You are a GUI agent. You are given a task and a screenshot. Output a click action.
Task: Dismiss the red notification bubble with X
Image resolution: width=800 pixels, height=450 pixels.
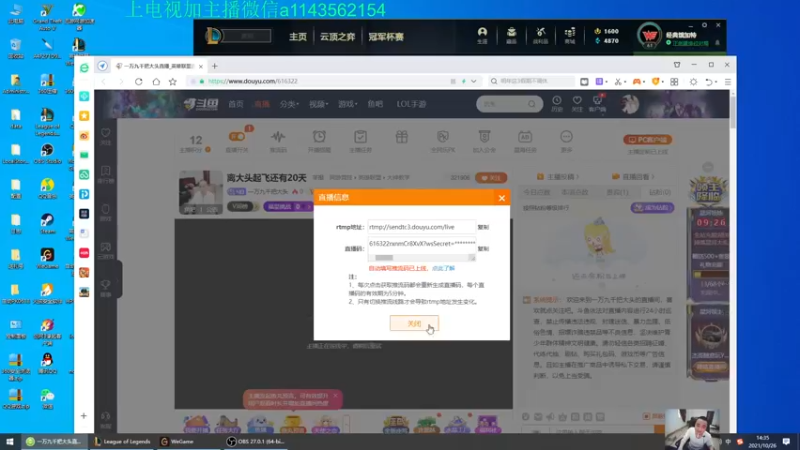(335, 396)
